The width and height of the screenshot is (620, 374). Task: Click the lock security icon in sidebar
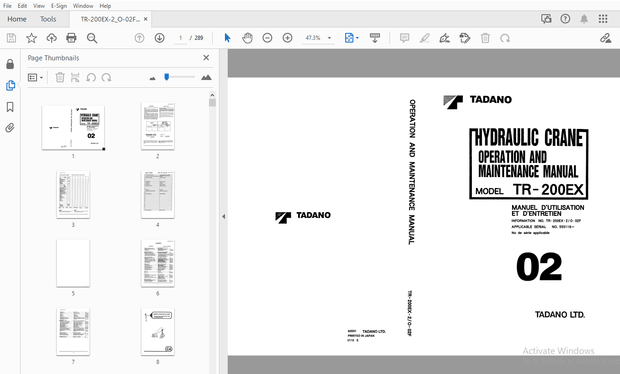10,64
